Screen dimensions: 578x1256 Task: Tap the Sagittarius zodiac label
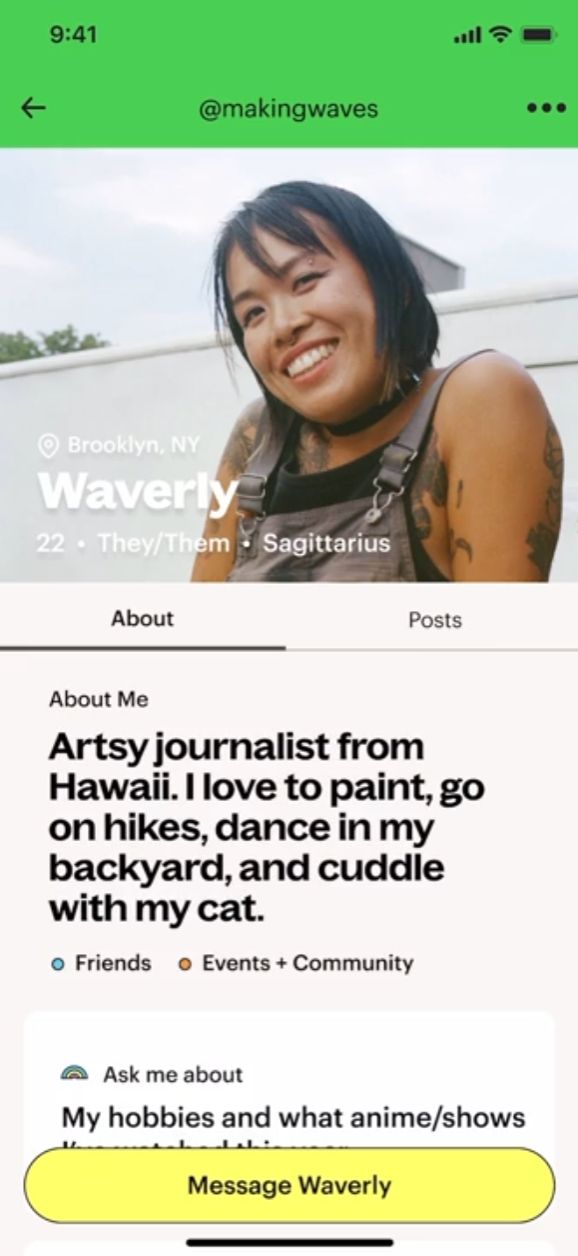326,544
